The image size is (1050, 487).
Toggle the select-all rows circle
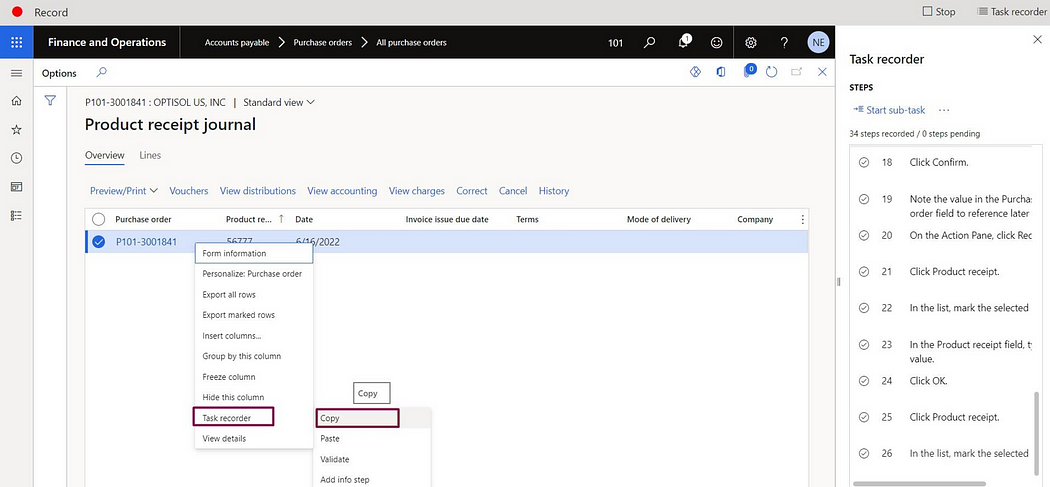click(99, 219)
